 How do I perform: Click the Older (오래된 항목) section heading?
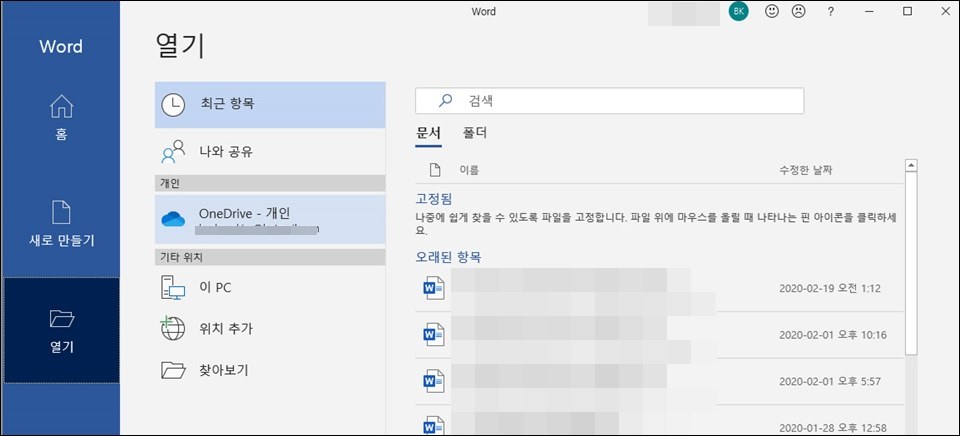tap(448, 257)
